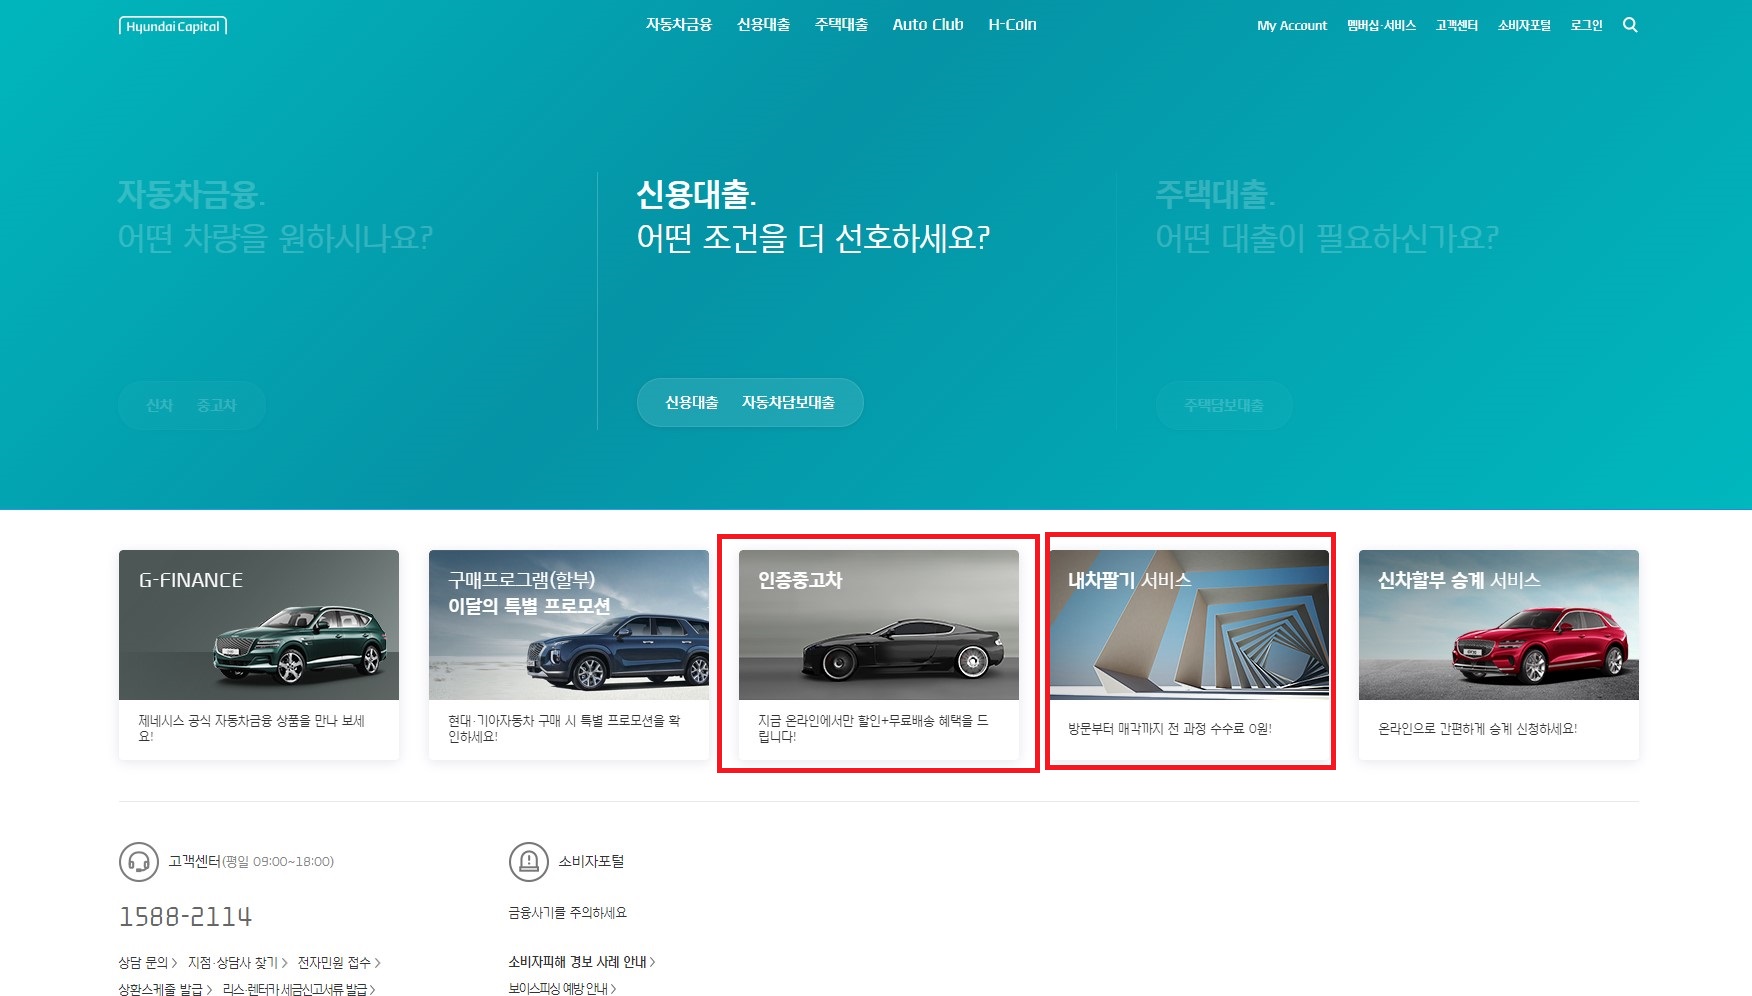Open the 신차할부 승계 서비스 card

point(1499,655)
